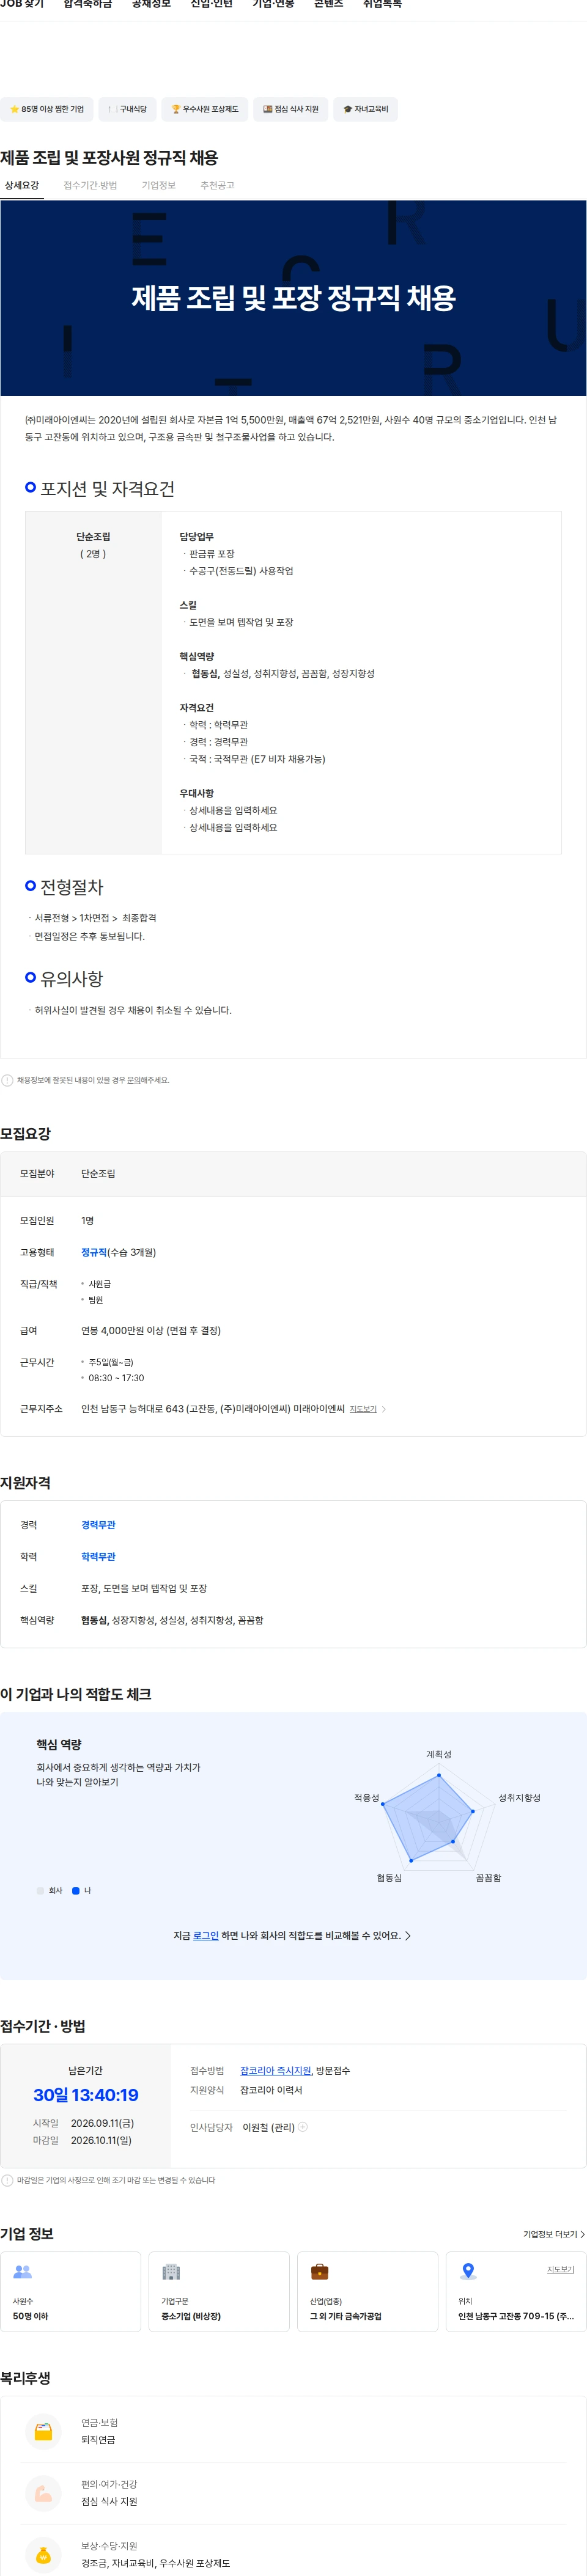Click the 위치 map pin icon
The image size is (587, 2576).
[x=468, y=2272]
